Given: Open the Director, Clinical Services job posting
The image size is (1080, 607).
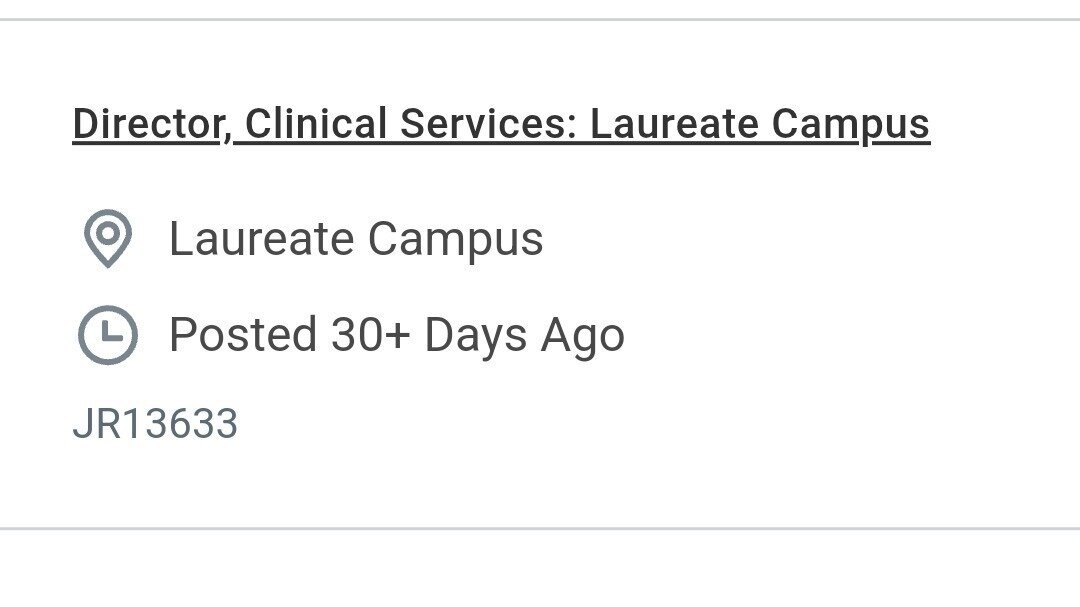Looking at the screenshot, I should coord(500,124).
